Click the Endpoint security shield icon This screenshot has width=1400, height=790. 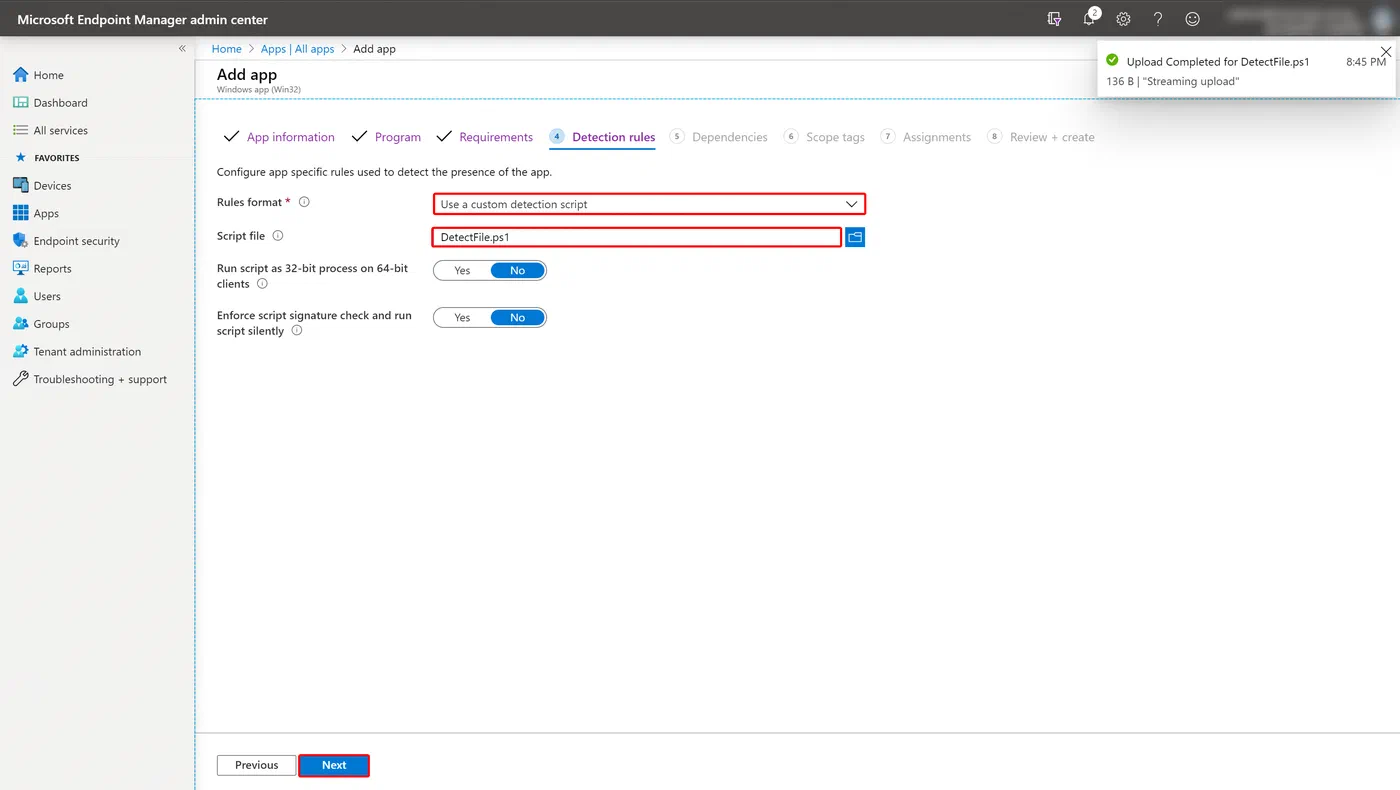tap(20, 241)
